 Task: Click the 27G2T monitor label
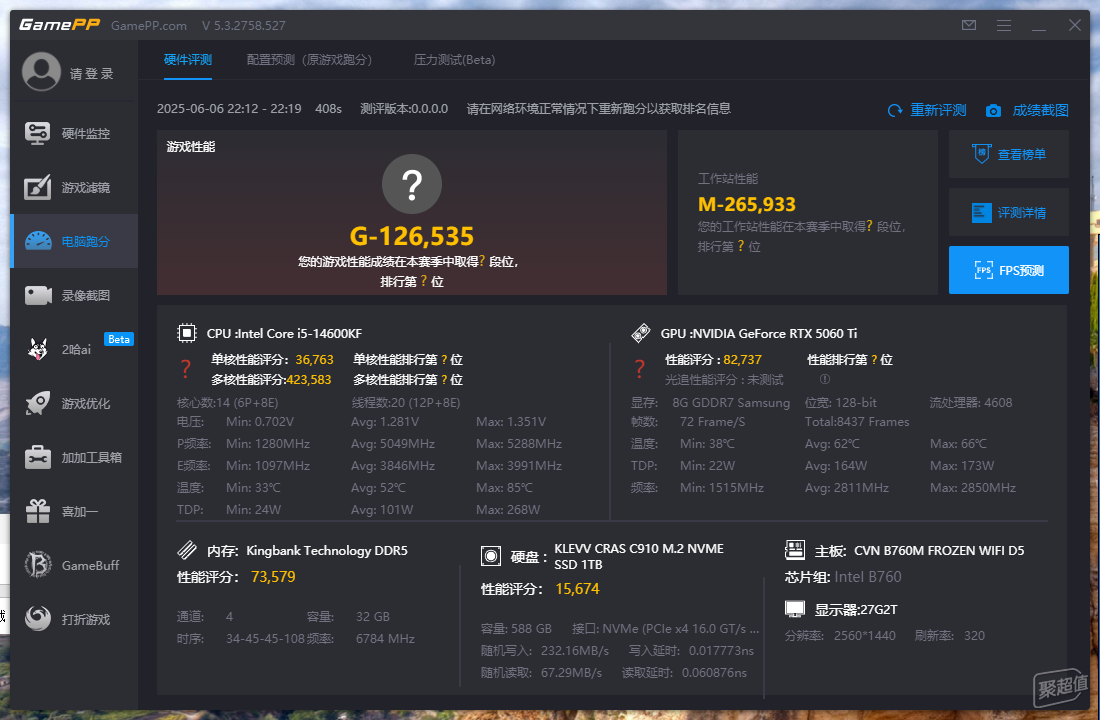(877, 609)
